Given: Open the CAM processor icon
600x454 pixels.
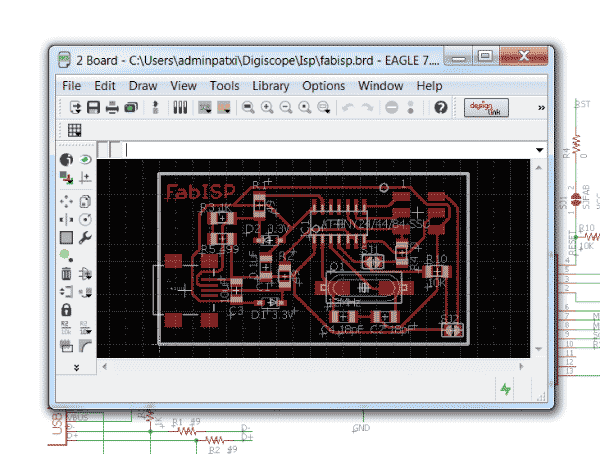Looking at the screenshot, I should click(131, 108).
